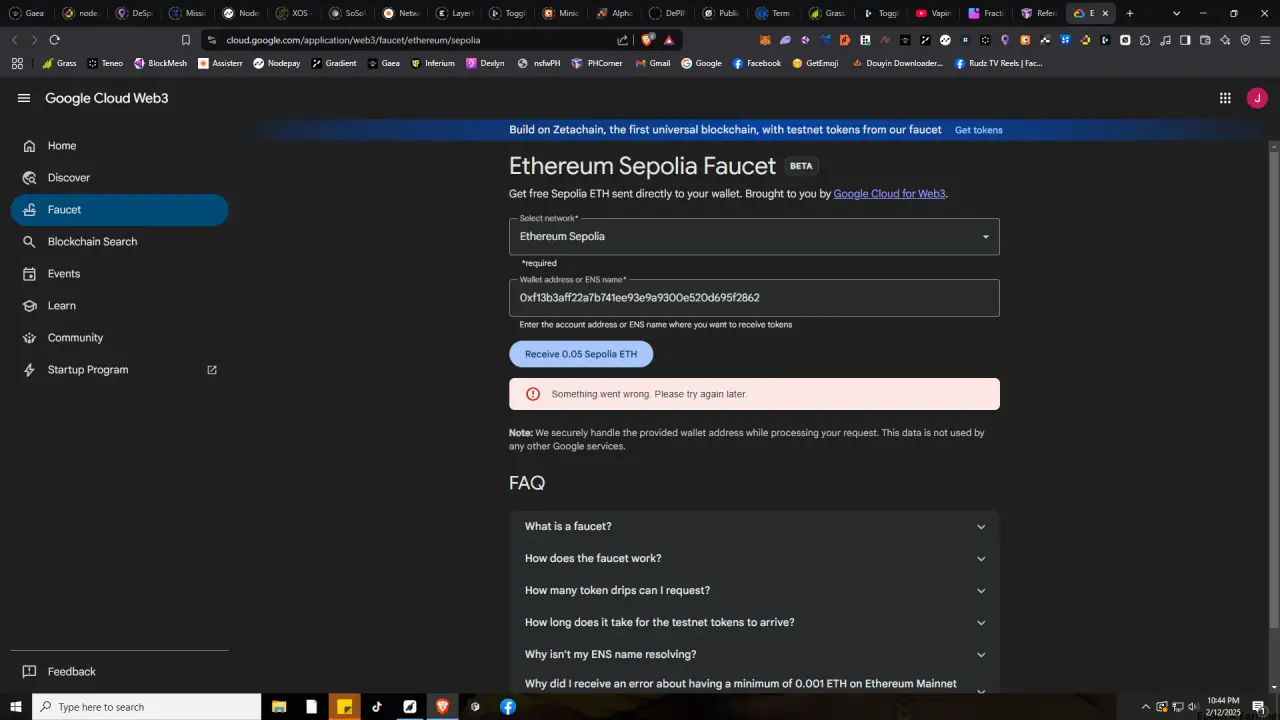Open the Nodepay bookmark
This screenshot has height=720, width=1280.
click(x=277, y=63)
